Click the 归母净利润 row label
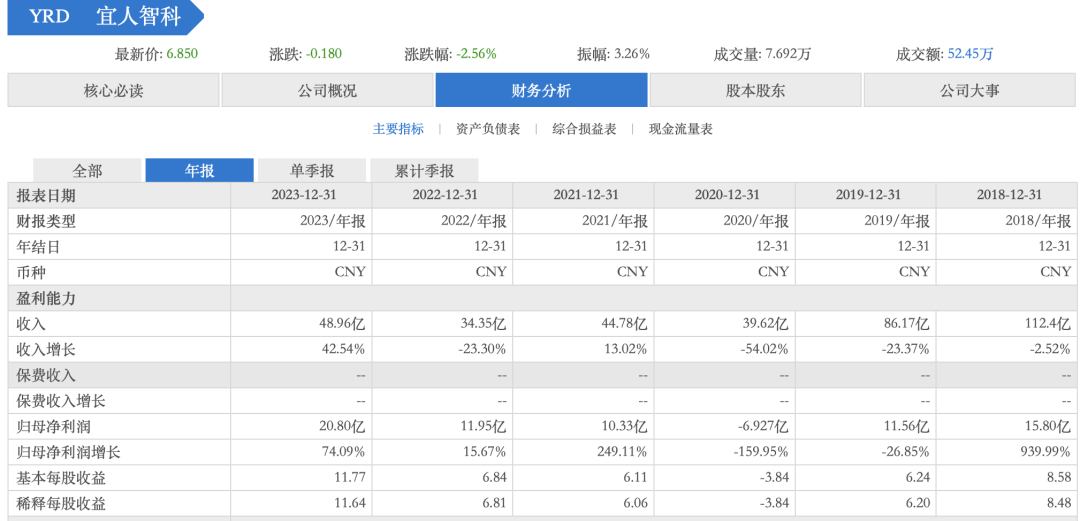1080x521 pixels. (x=53, y=427)
